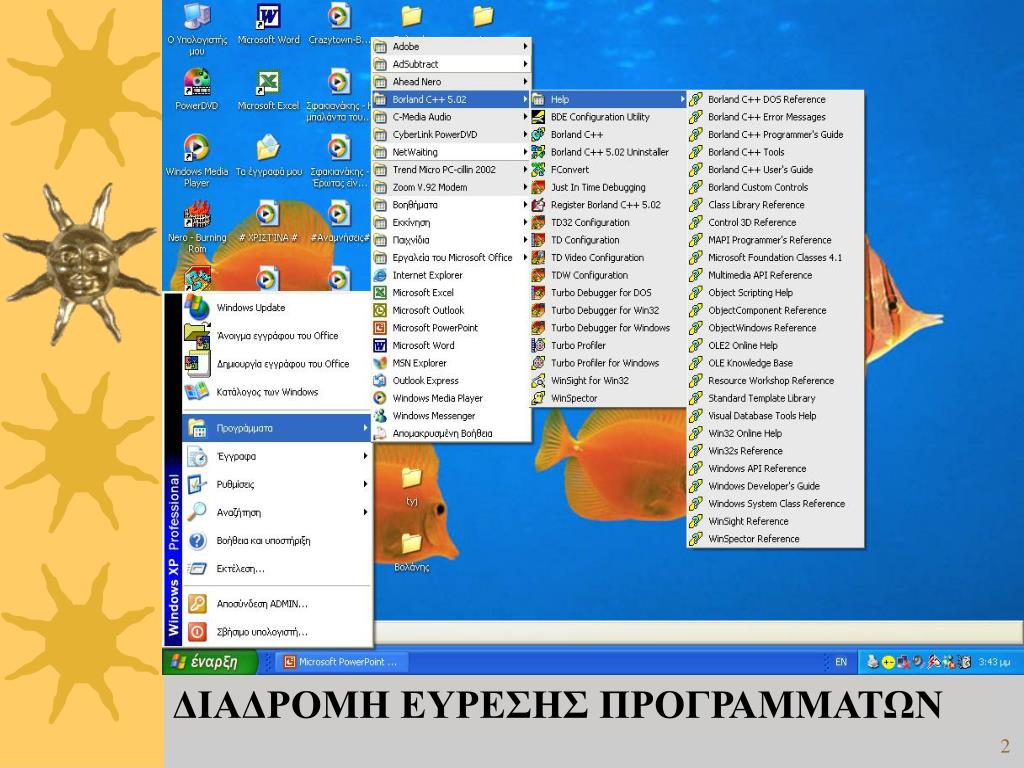The image size is (1024, 768).
Task: Select Turbo Debugger for Win32
Action: coord(608,310)
